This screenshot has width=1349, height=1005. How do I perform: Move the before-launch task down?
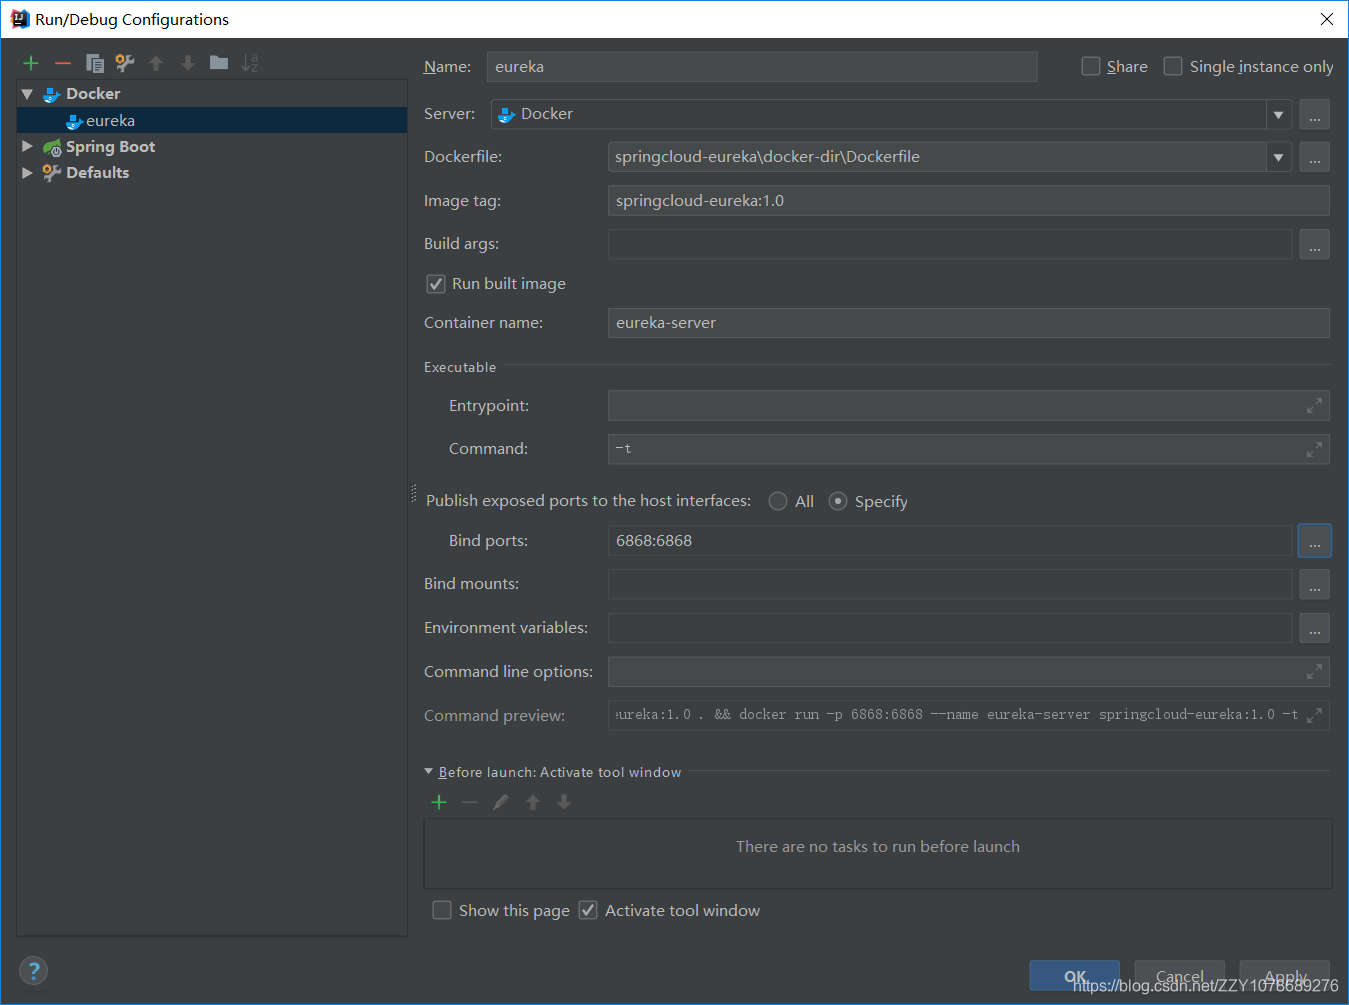click(x=564, y=802)
